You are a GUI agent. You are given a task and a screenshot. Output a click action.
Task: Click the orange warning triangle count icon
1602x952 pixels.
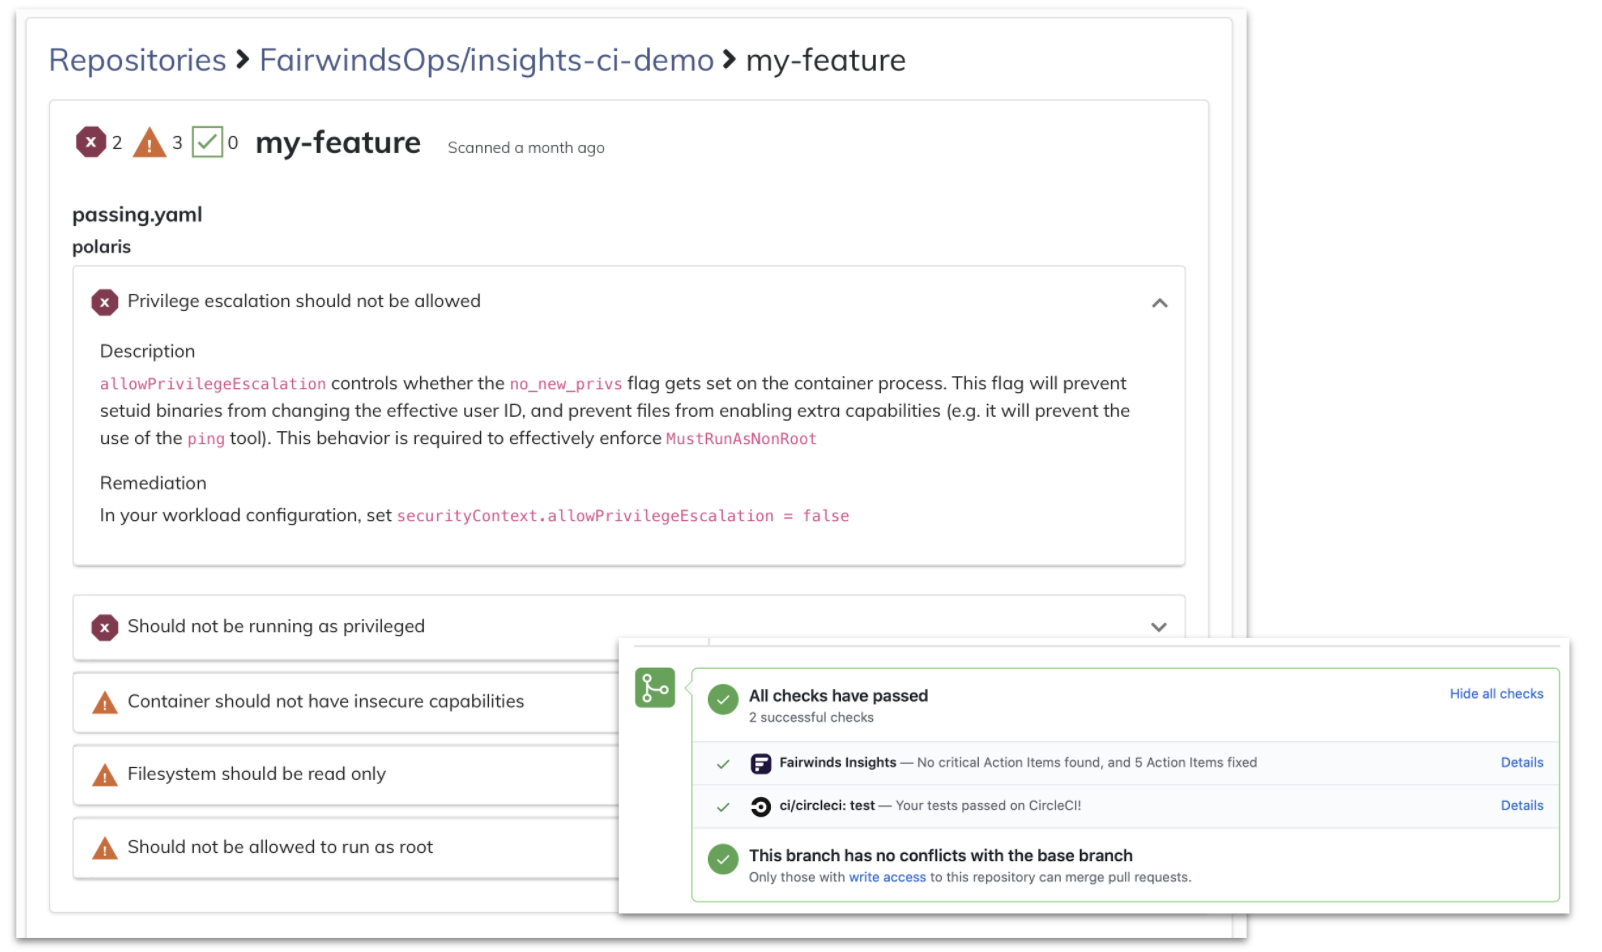coord(150,144)
